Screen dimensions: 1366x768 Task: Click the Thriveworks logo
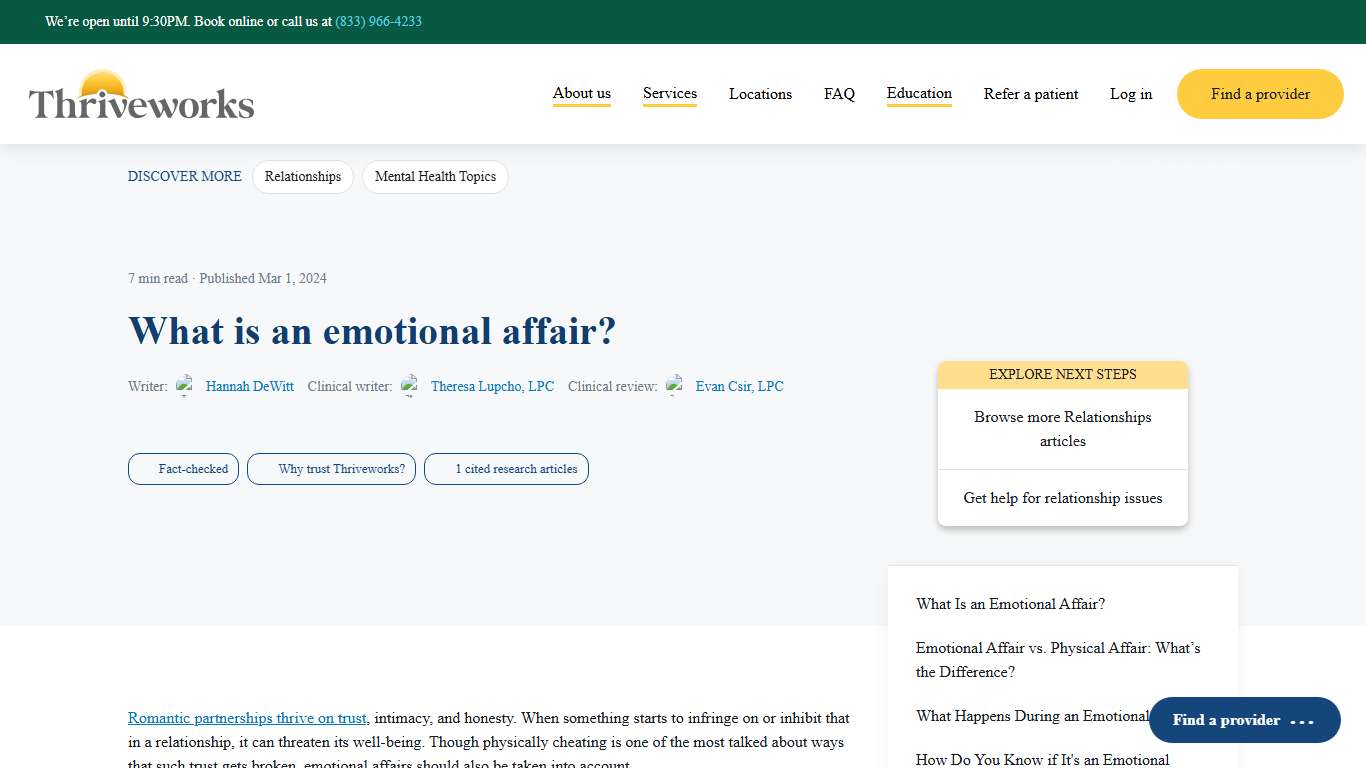click(x=140, y=93)
